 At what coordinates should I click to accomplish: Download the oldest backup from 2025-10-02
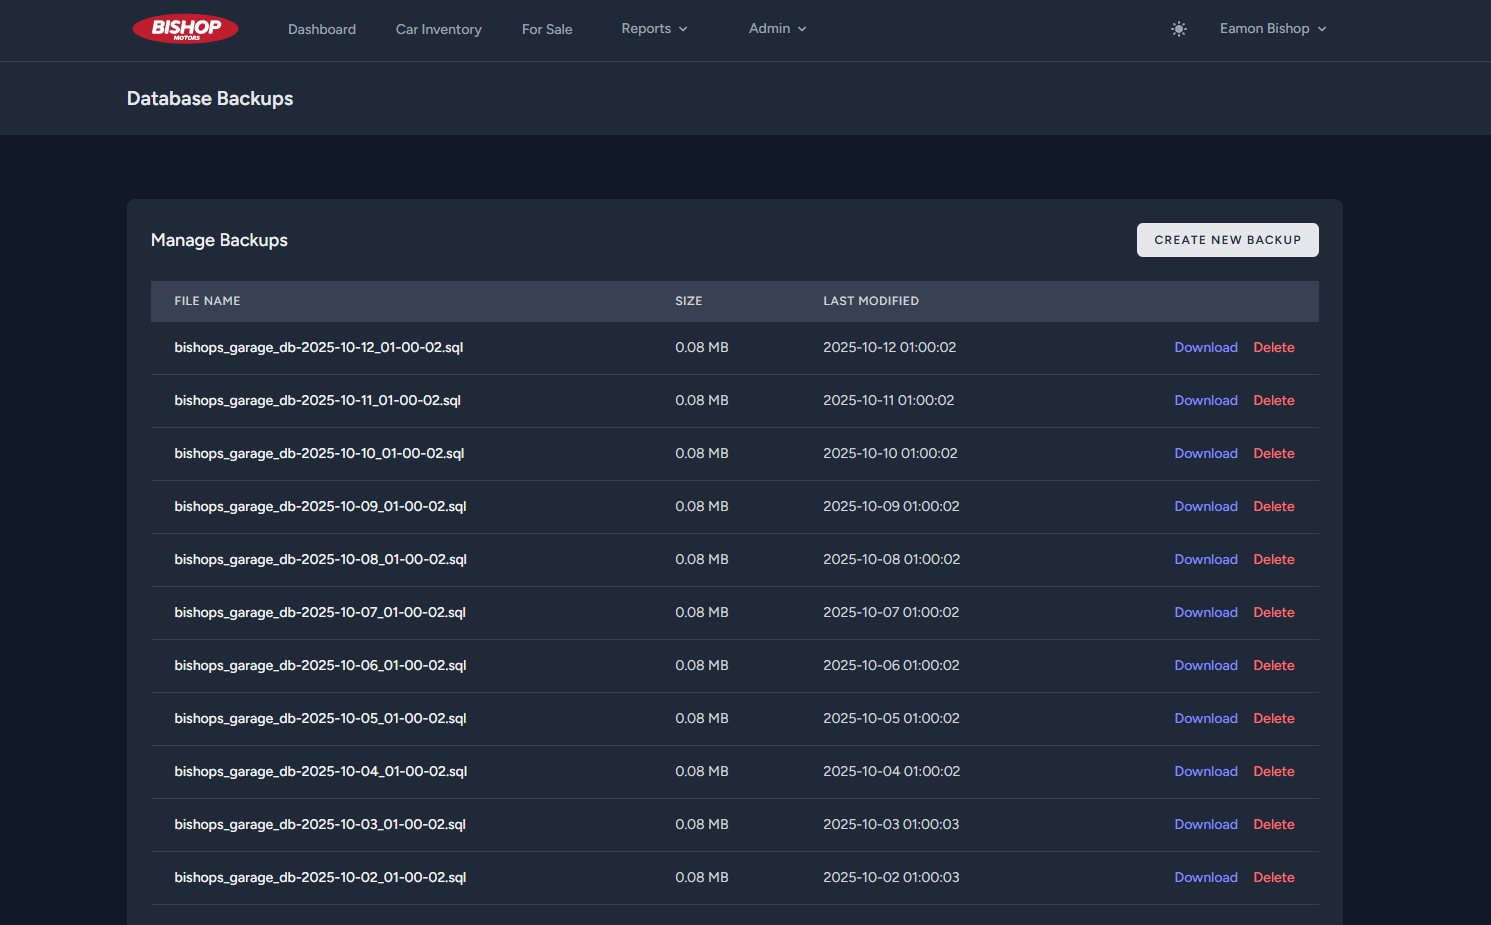(1206, 877)
